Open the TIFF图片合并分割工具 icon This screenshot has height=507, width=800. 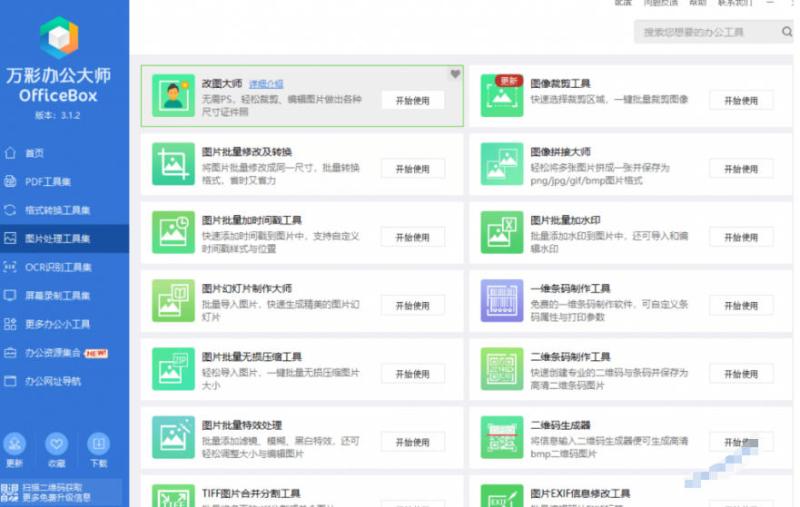173,496
